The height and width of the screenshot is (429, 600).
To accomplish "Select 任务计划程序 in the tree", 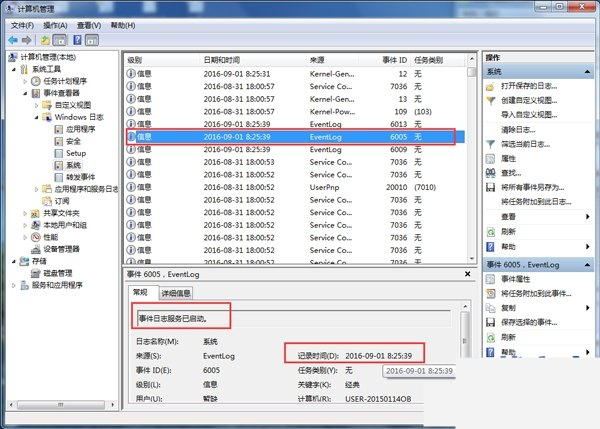I will (65, 81).
